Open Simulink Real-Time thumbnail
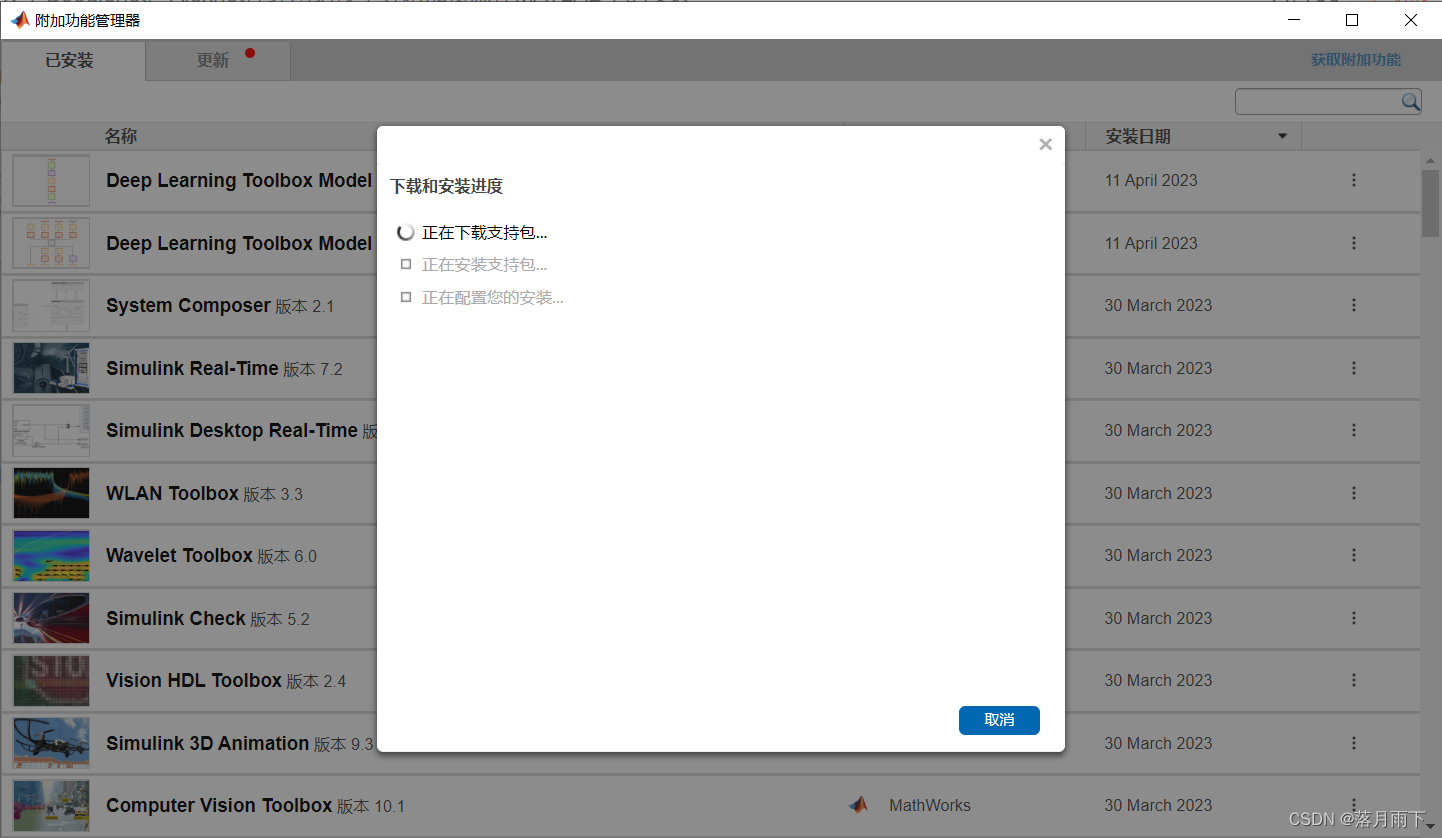 click(x=51, y=368)
